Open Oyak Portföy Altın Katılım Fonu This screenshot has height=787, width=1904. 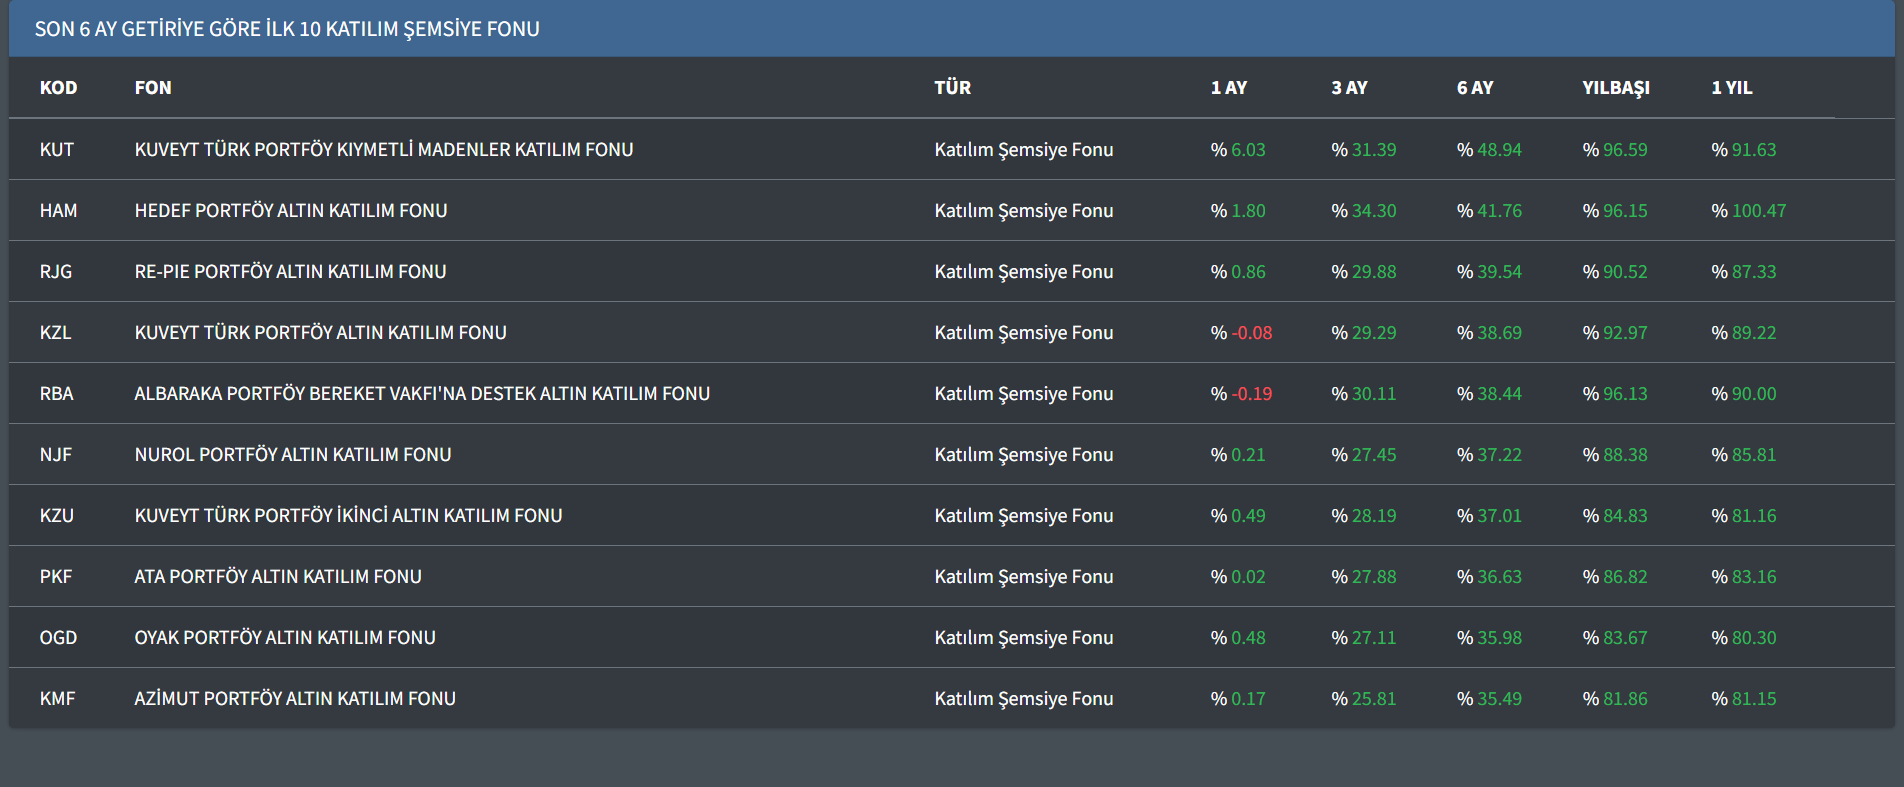click(285, 638)
